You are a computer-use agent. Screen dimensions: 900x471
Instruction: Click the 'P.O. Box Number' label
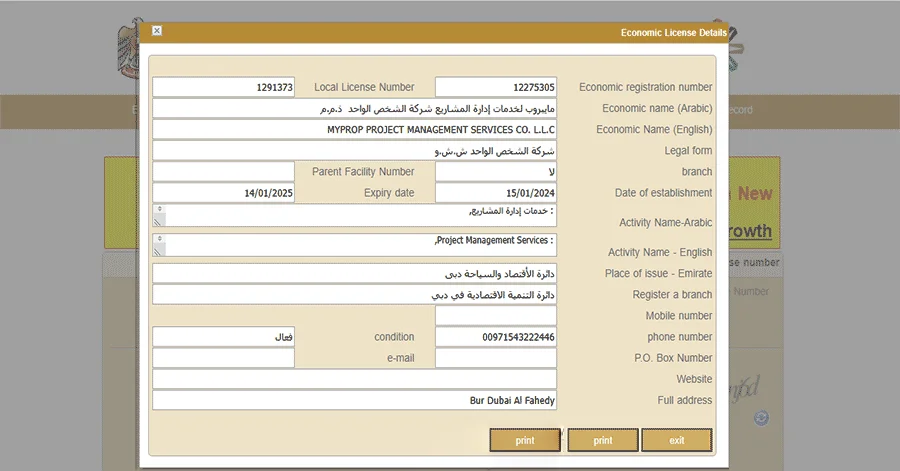673,358
